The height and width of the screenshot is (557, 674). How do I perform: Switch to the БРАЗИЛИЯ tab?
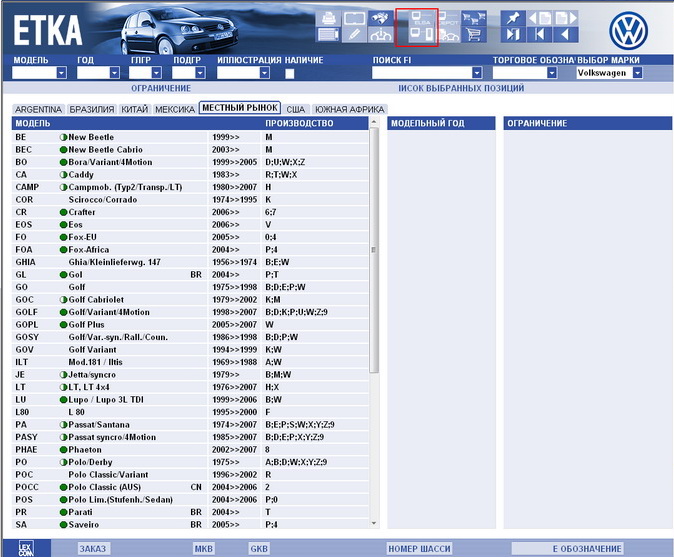(92, 109)
